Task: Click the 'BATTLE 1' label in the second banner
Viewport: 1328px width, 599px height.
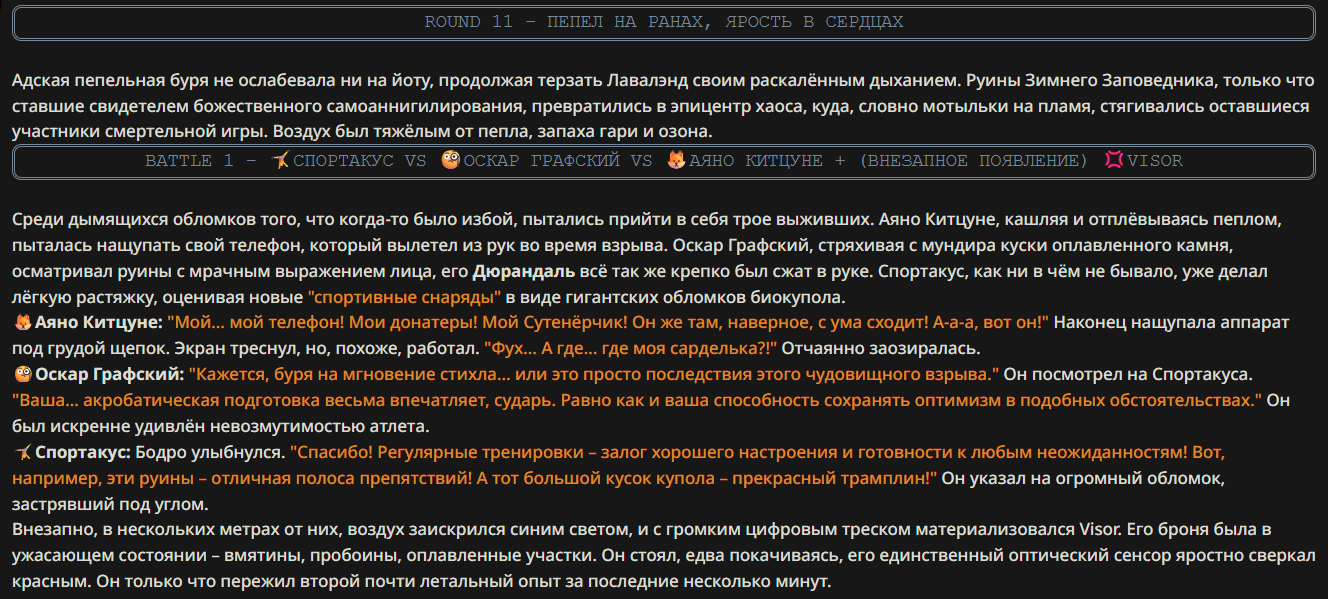Action: (x=178, y=161)
